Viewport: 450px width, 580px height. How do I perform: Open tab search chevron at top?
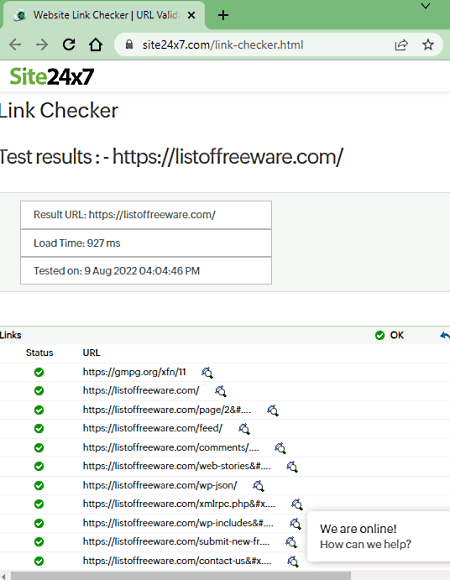pyautogui.click(x=426, y=6)
